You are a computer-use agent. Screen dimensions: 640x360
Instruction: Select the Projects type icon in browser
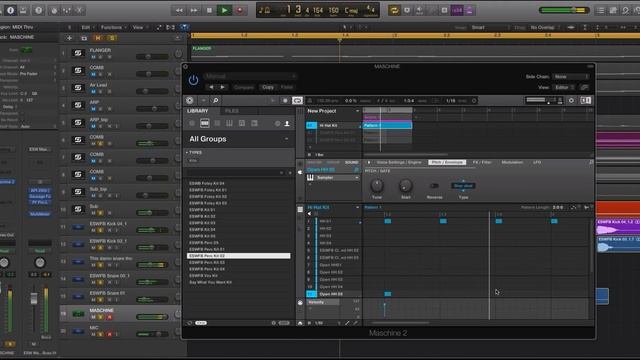tap(192, 123)
